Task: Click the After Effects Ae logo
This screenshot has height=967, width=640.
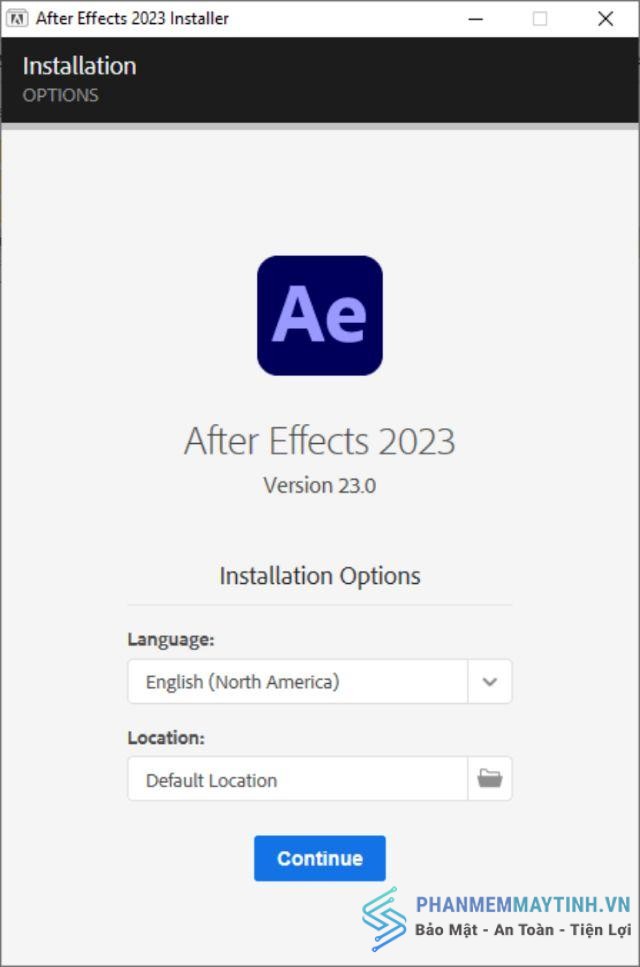Action: [319, 315]
